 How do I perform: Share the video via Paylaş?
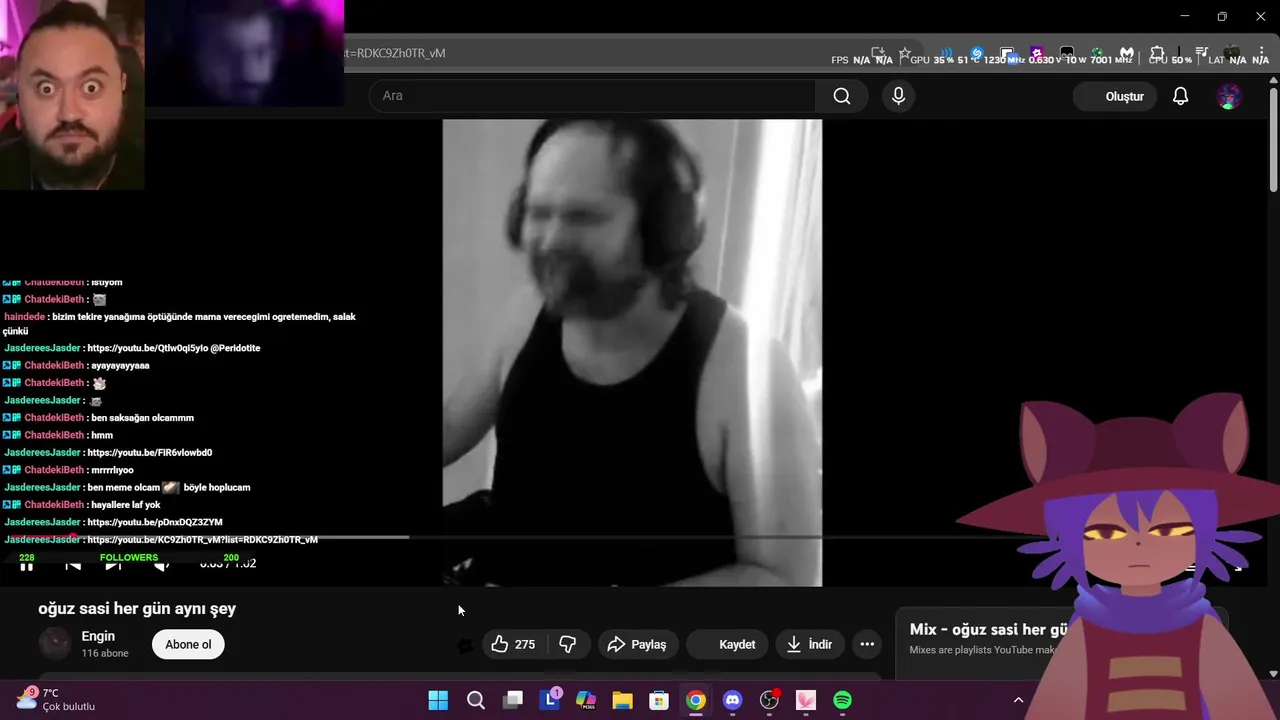click(x=637, y=645)
